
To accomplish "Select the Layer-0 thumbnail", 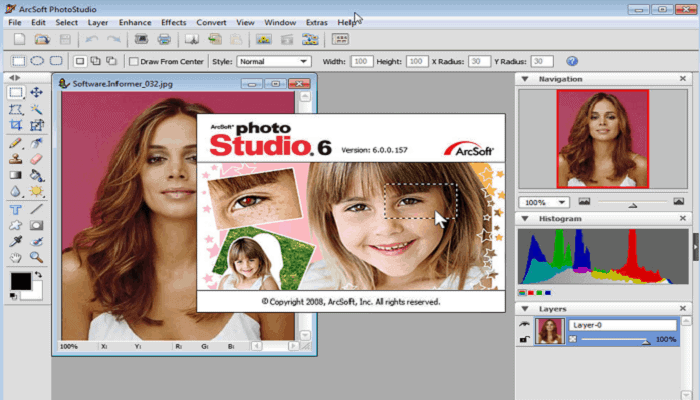I will pyautogui.click(x=550, y=331).
